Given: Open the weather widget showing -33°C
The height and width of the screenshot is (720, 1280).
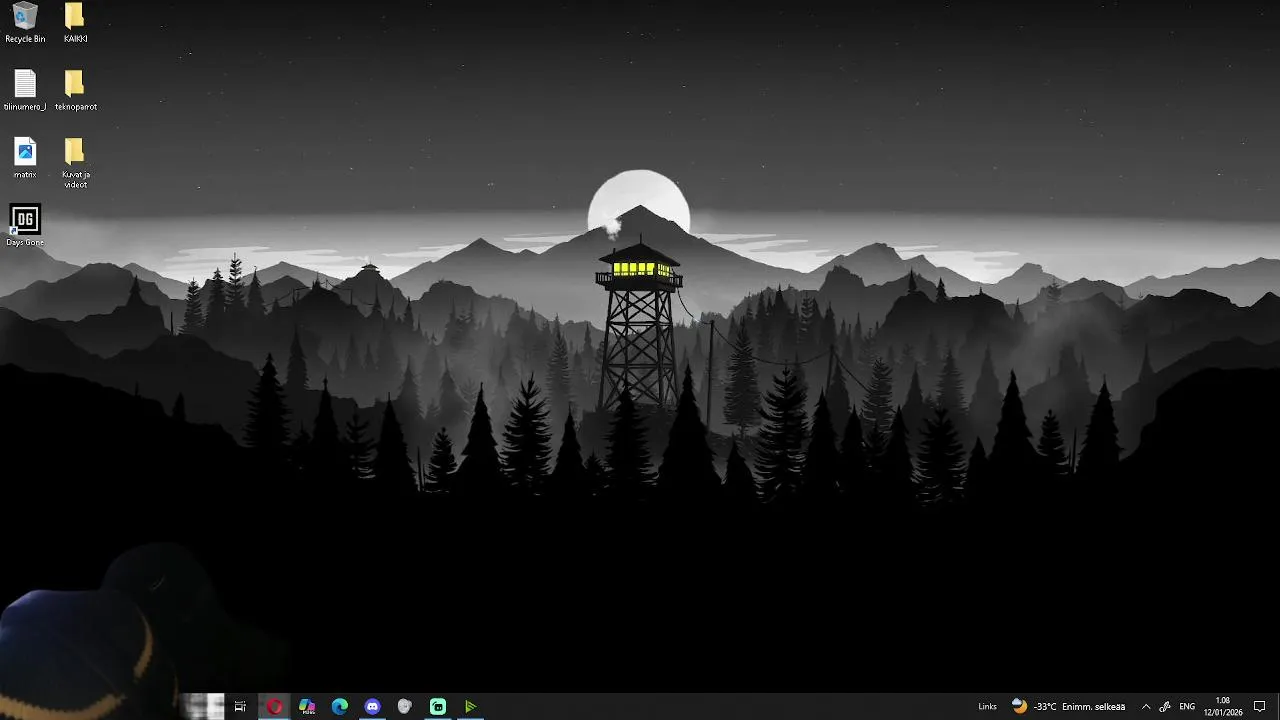Looking at the screenshot, I should [1068, 707].
